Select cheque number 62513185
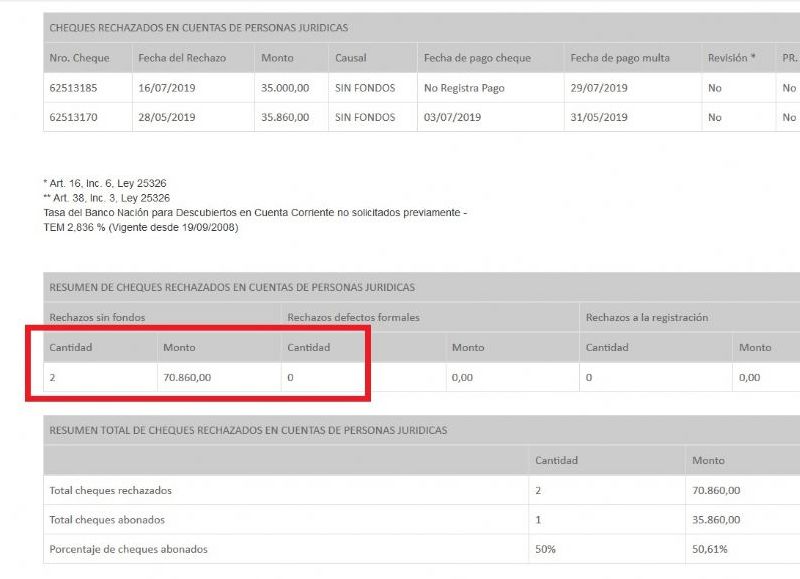 click(x=73, y=88)
